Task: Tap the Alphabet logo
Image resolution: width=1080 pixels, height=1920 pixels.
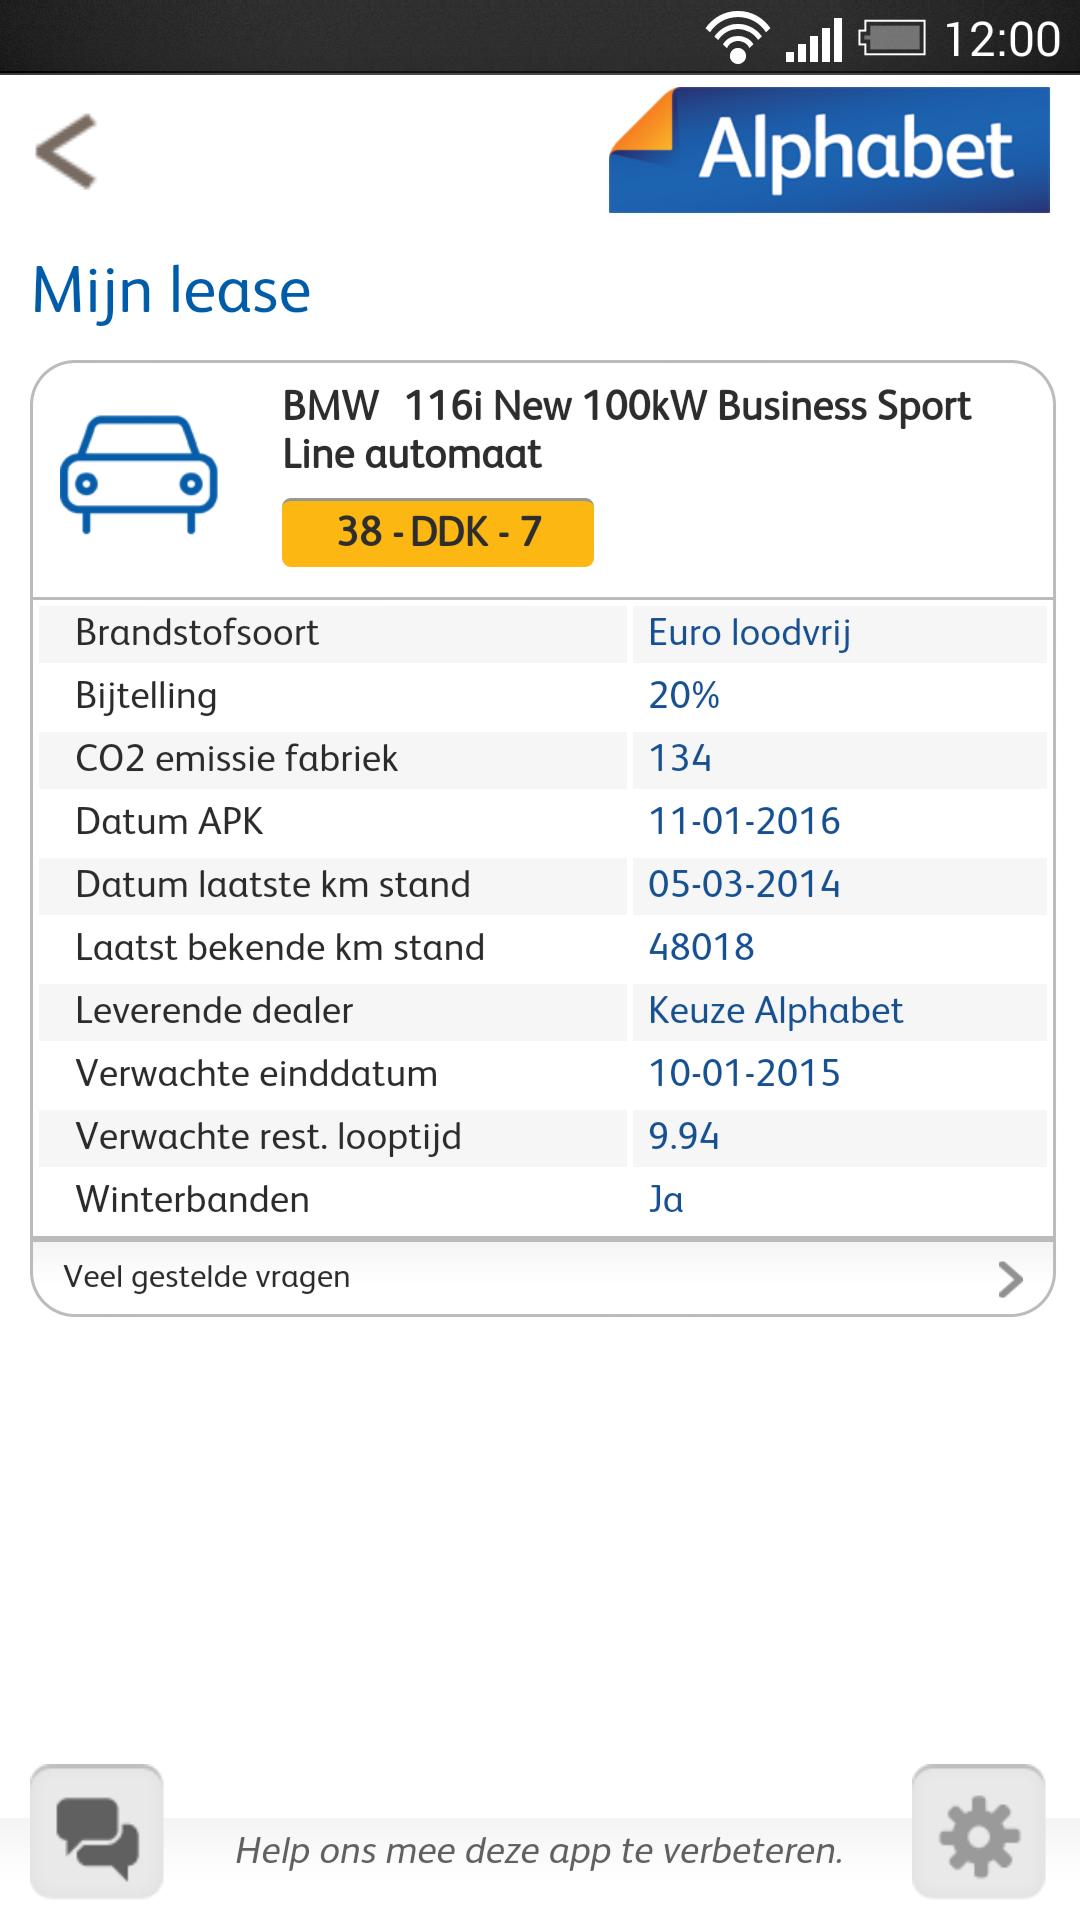Action: point(829,150)
